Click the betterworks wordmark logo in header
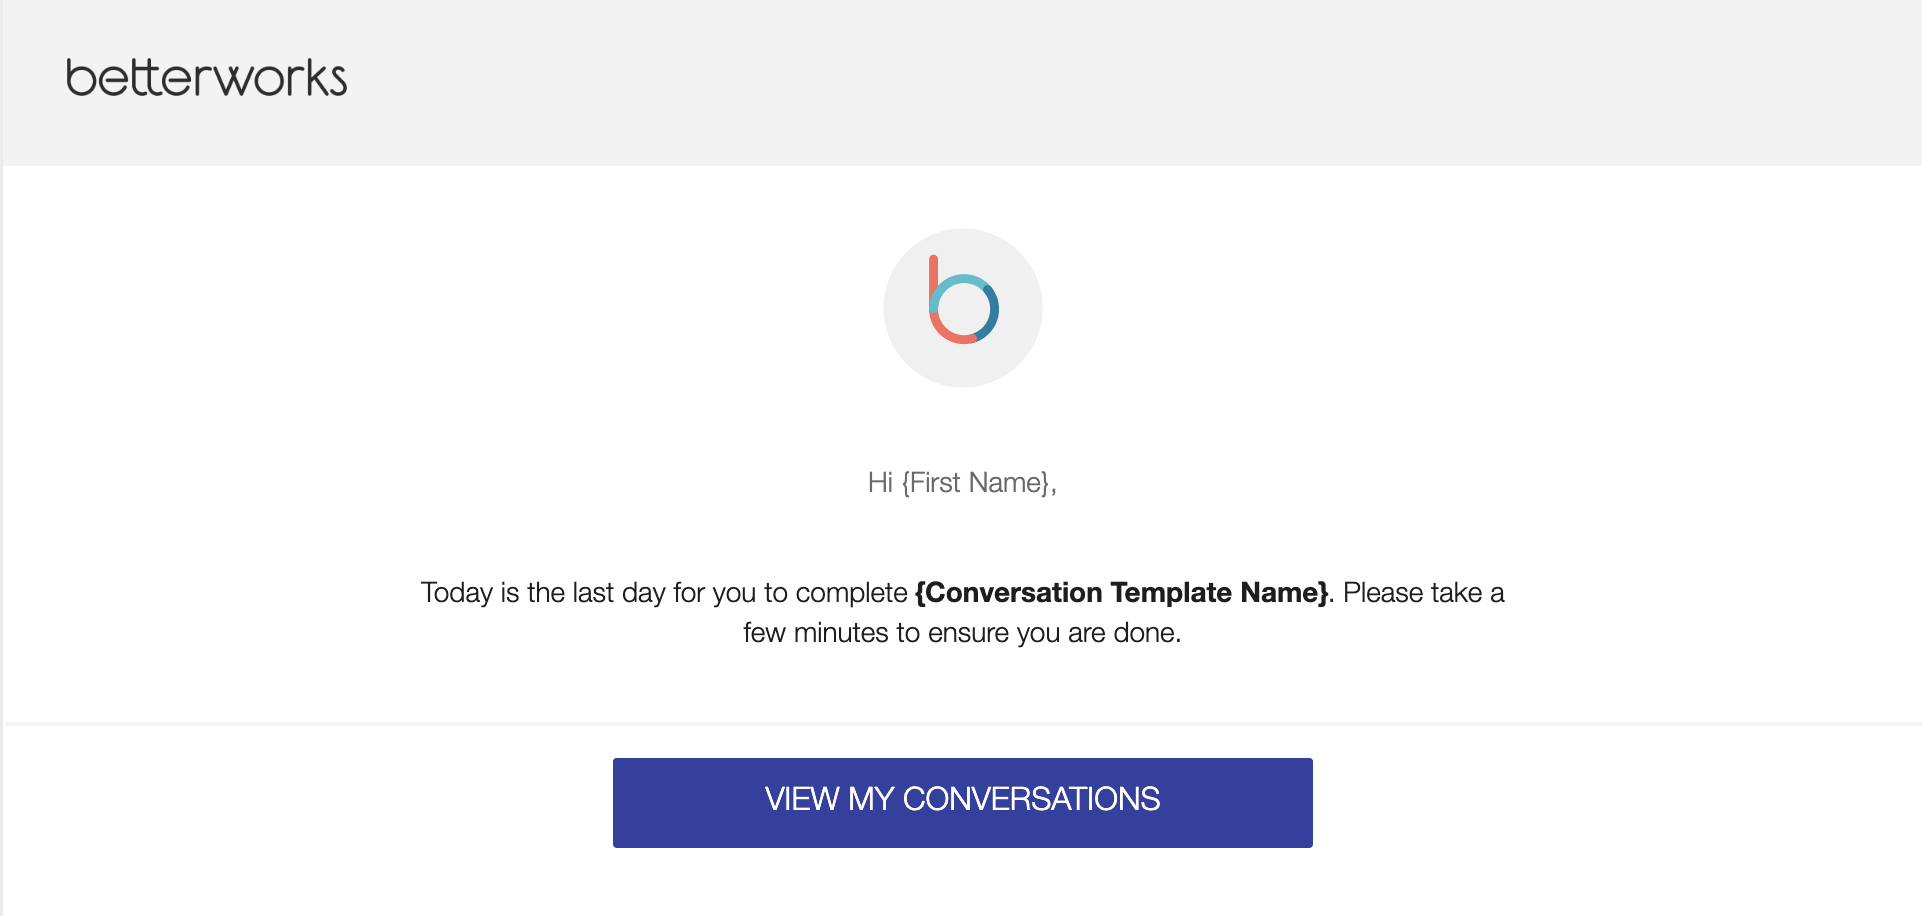 [206, 78]
